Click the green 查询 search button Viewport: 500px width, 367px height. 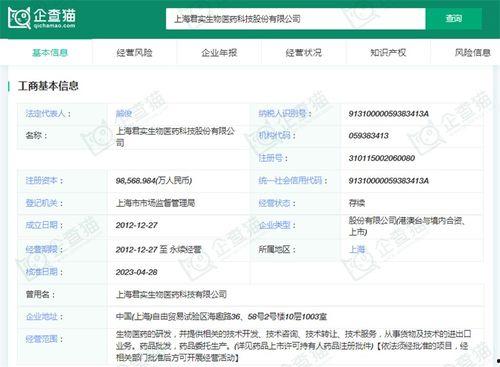coord(454,18)
